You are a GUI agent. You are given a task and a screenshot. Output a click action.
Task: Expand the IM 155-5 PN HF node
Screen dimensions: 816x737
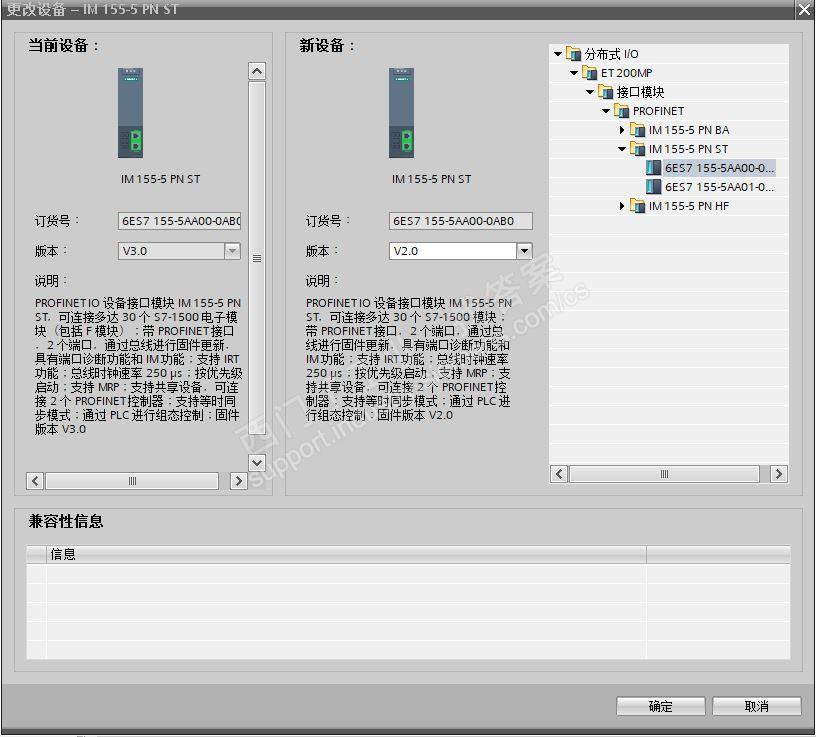tap(622, 206)
